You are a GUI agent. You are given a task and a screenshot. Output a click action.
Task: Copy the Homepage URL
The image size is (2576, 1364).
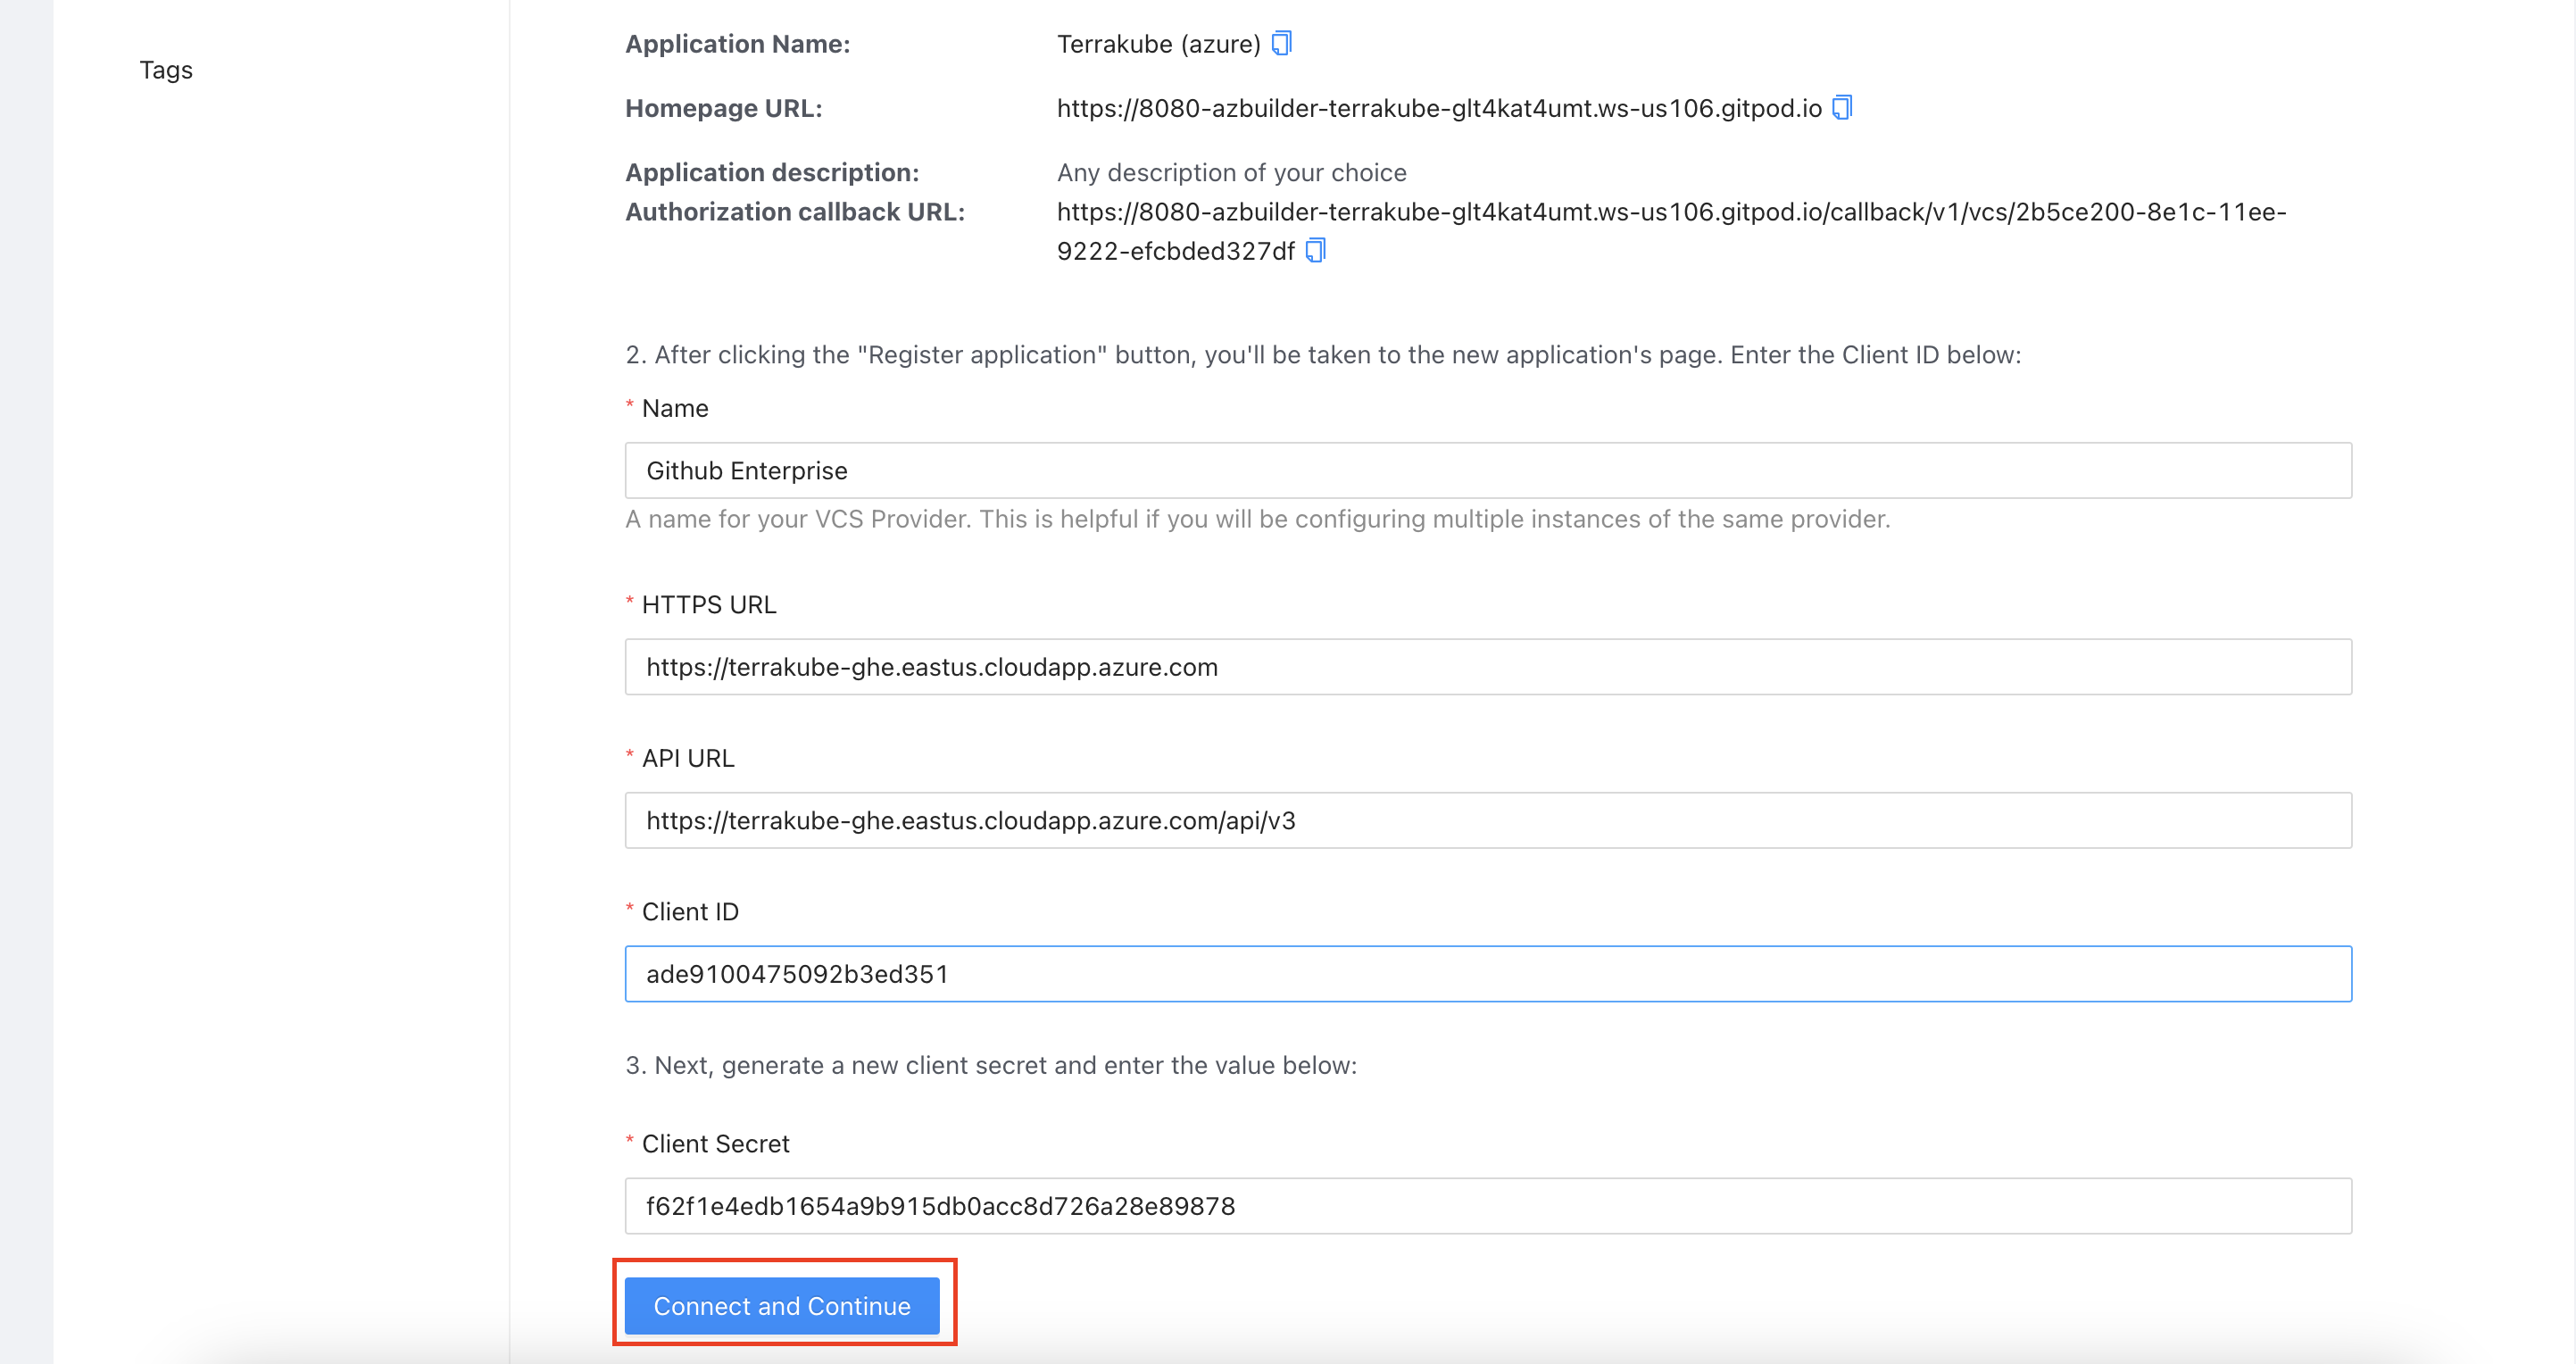pyautogui.click(x=1841, y=107)
